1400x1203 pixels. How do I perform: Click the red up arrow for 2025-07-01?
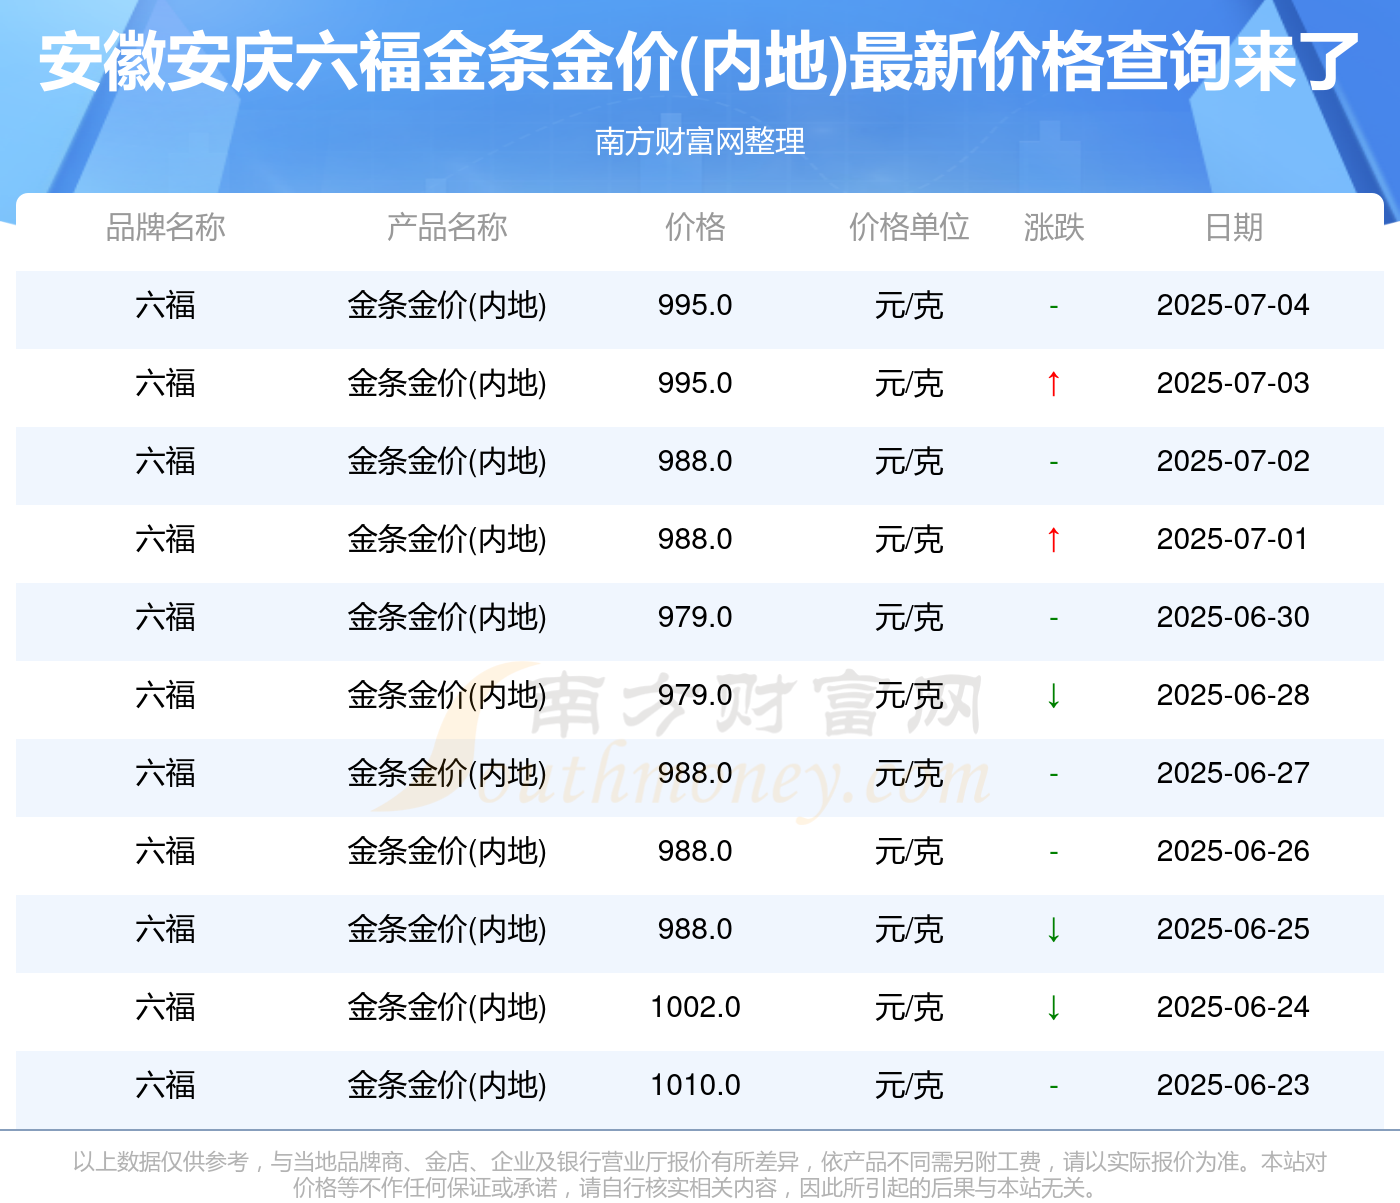pos(1053,539)
